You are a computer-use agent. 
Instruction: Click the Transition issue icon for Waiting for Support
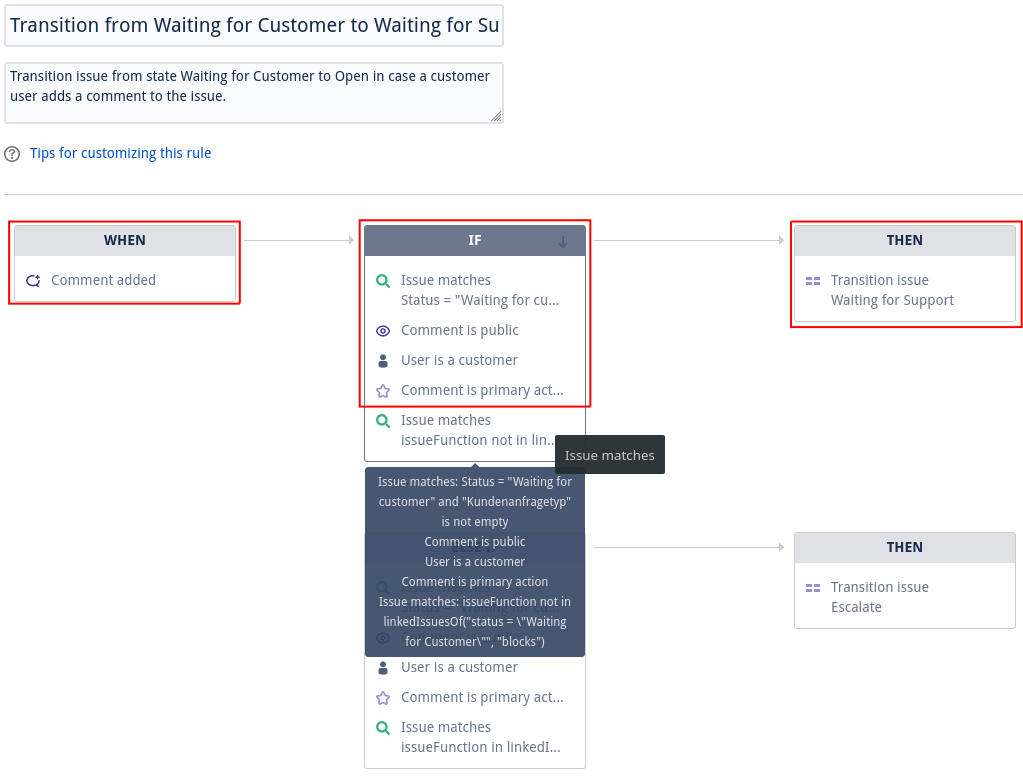click(813, 280)
